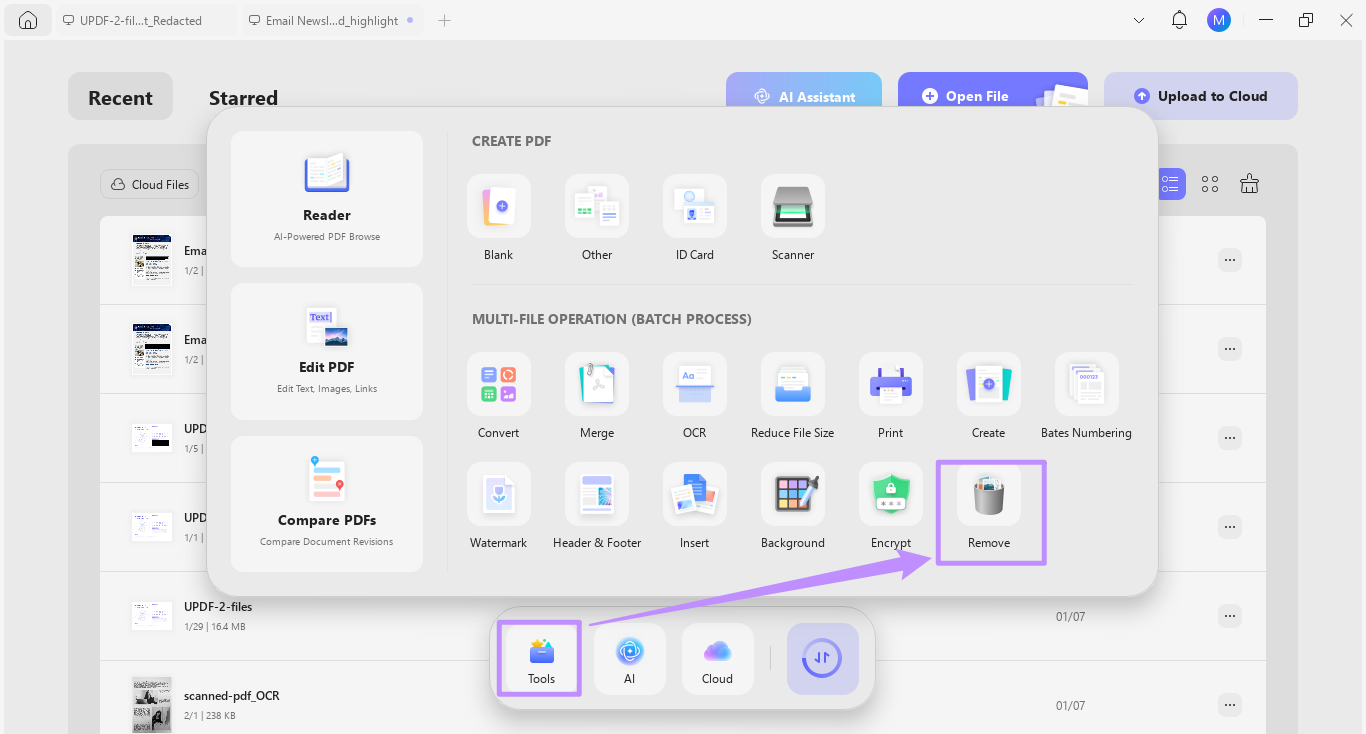The image size is (1366, 734).
Task: Click the scanned-pdf_OCR thumbnail
Action: click(x=152, y=705)
